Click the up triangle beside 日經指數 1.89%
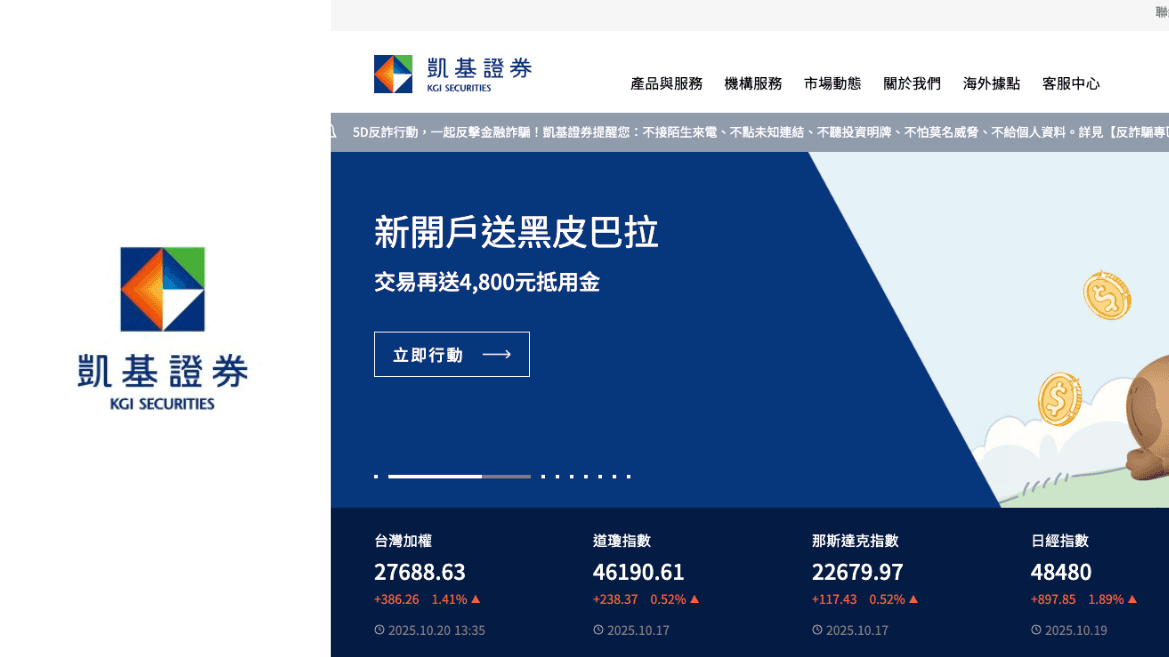 coord(1133,599)
